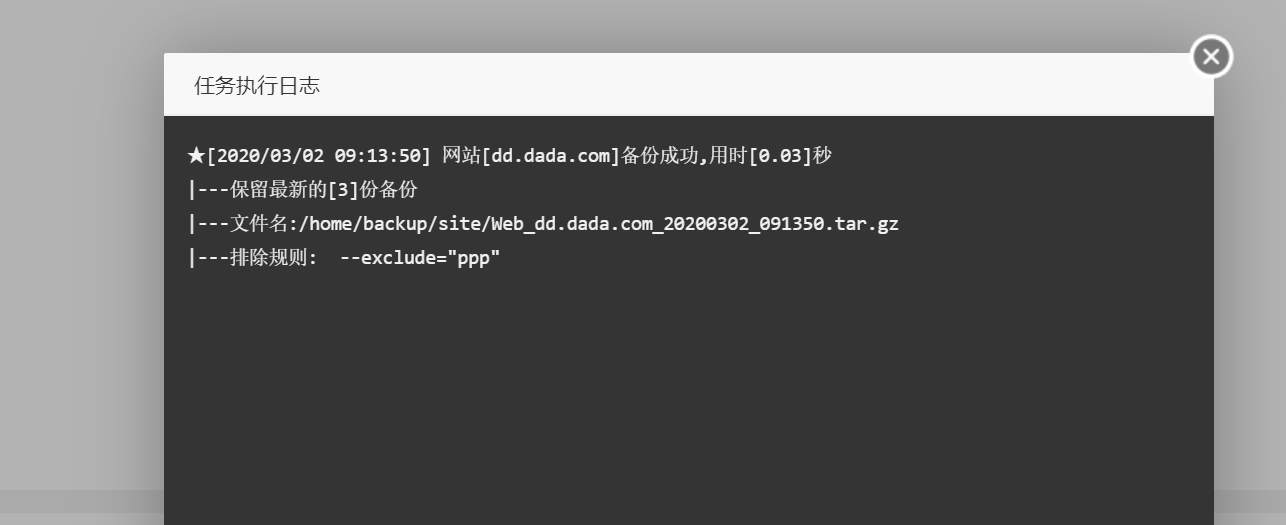Click the --exclude="ppp" rule text
This screenshot has height=525, width=1286.
420,257
